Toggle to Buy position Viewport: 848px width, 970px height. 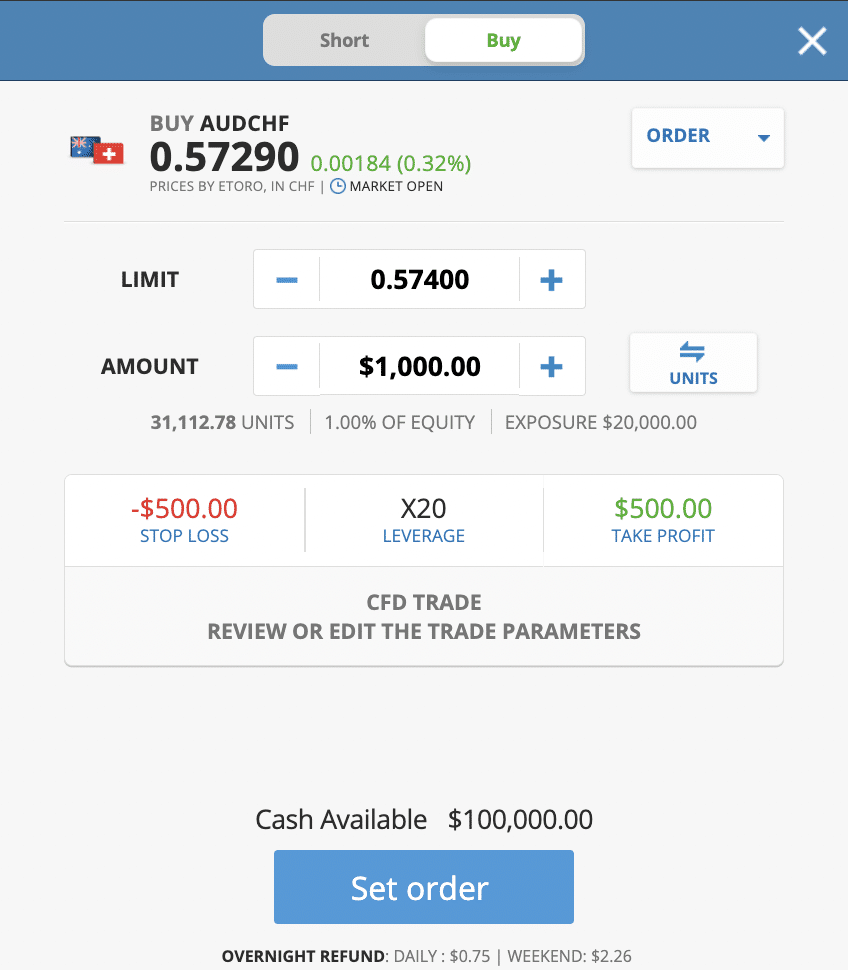[x=503, y=40]
